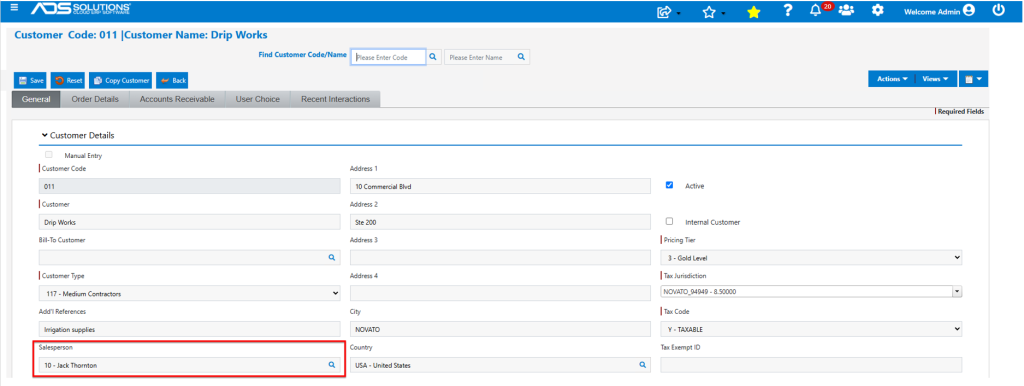Open the share/export icon in header
The image size is (1024, 386).
tap(664, 12)
